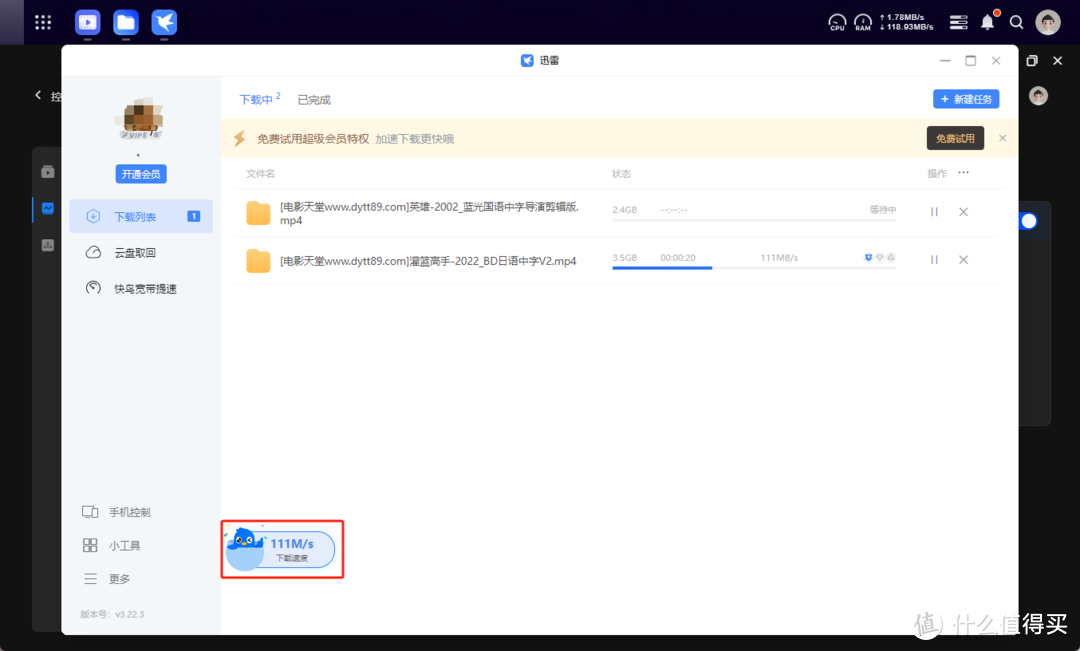The height and width of the screenshot is (651, 1080).
Task: Pause the 灌篮高手-2022 download task
Action: click(x=934, y=260)
